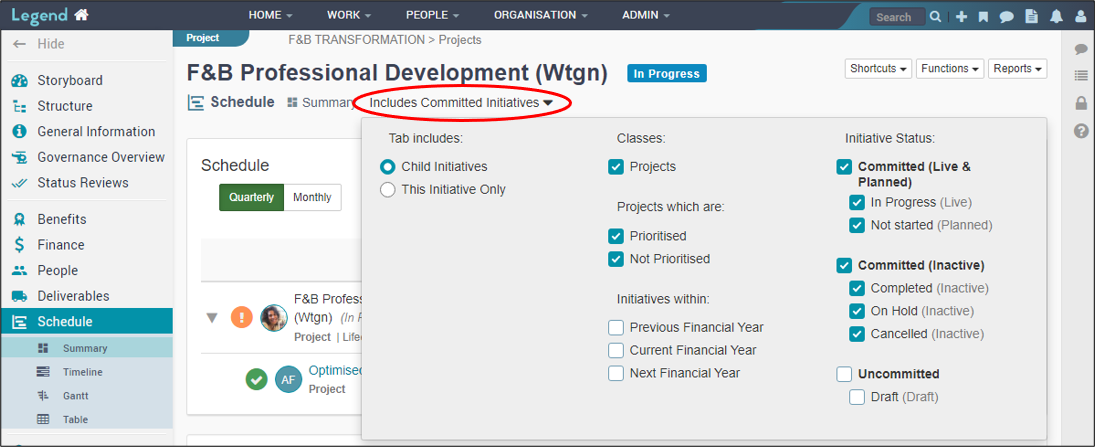This screenshot has height=447, width=1095.
Task: Uncheck the Projects class checkbox
Action: point(616,167)
